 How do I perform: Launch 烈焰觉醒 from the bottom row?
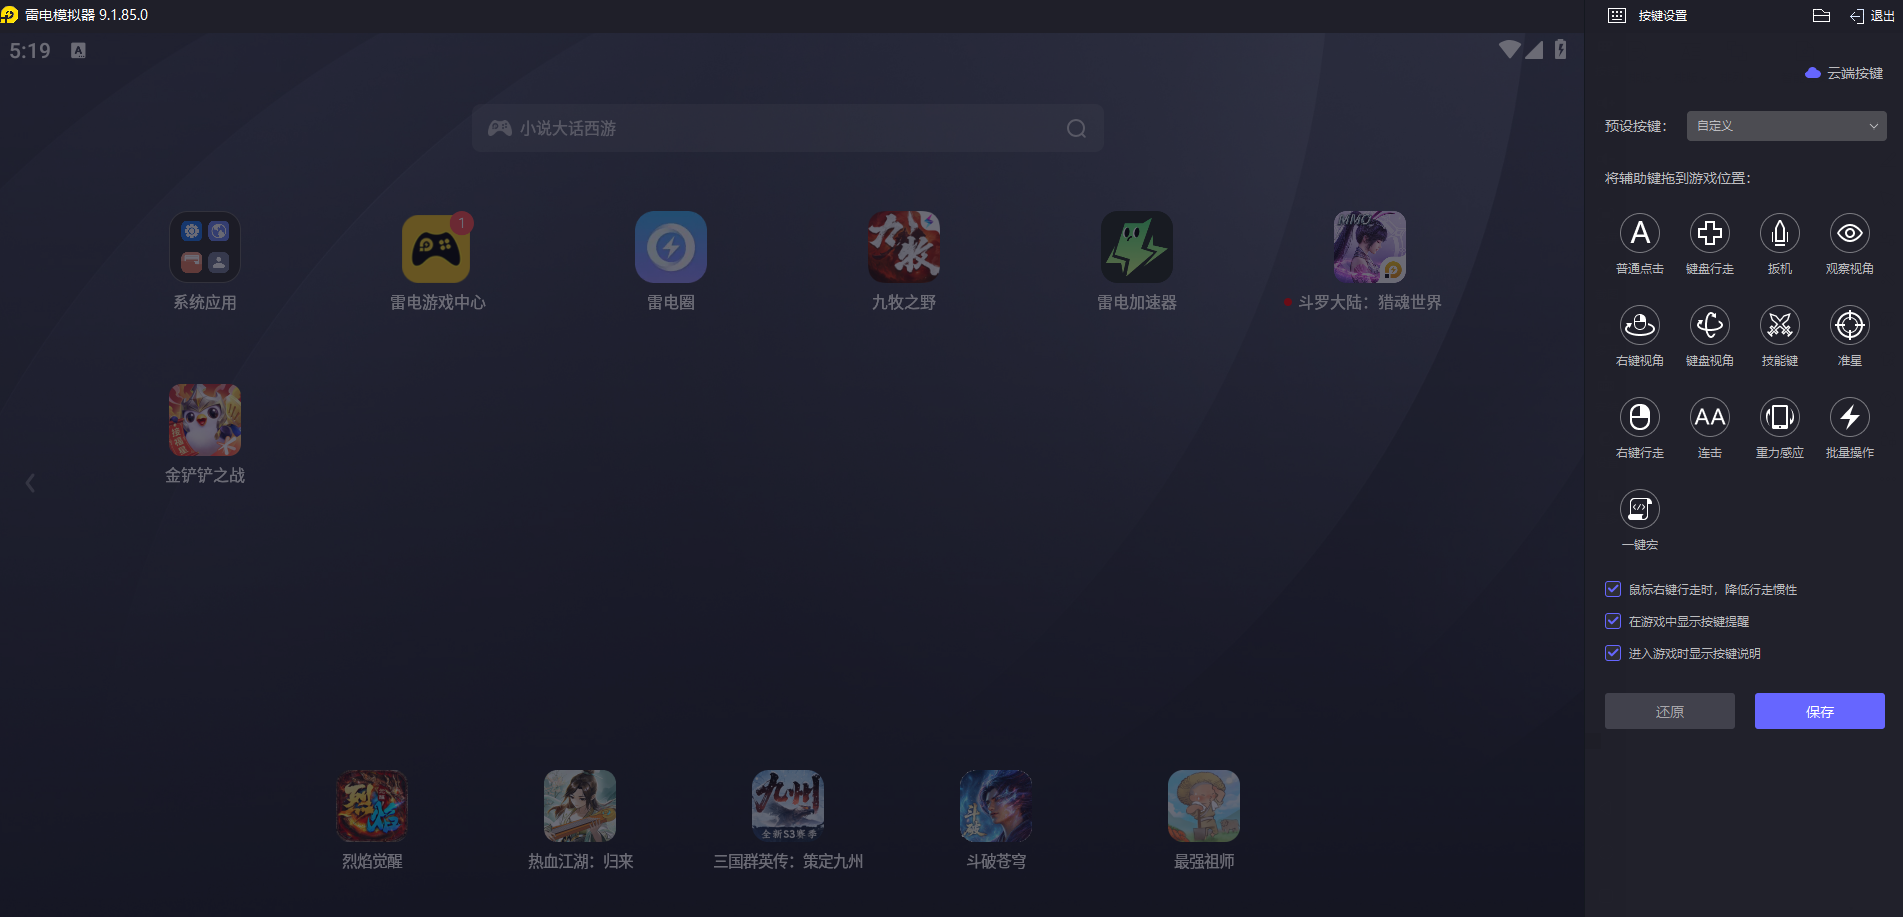point(372,806)
